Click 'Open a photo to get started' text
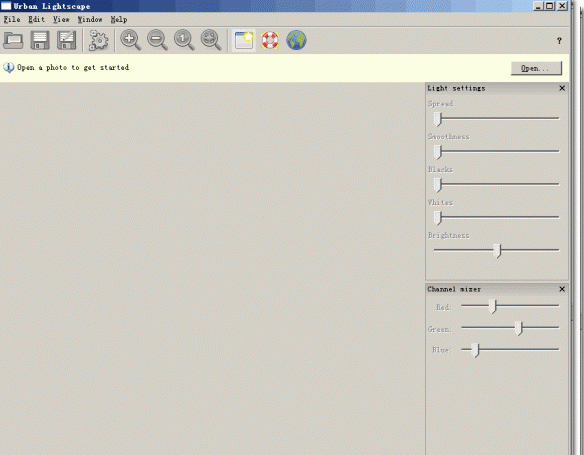Viewport: 584px width, 455px height. [x=73, y=67]
